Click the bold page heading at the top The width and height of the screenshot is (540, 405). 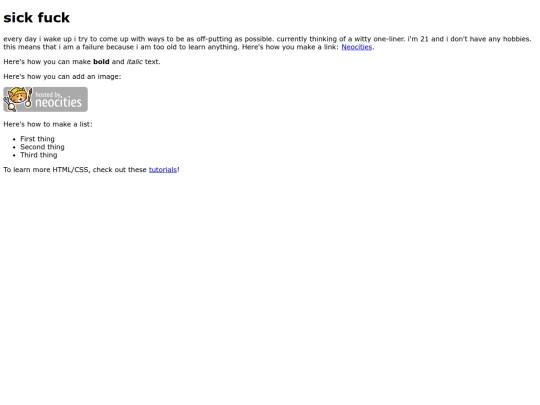click(37, 18)
